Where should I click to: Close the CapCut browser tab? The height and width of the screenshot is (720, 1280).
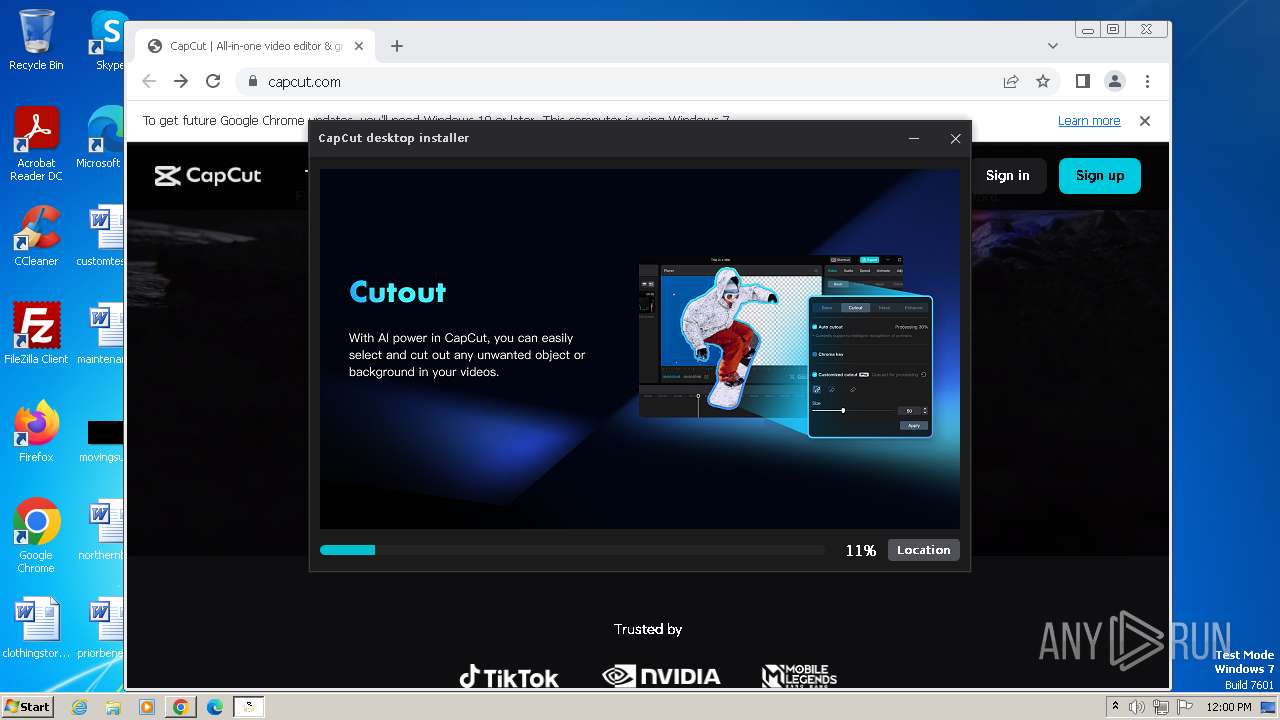(x=359, y=46)
